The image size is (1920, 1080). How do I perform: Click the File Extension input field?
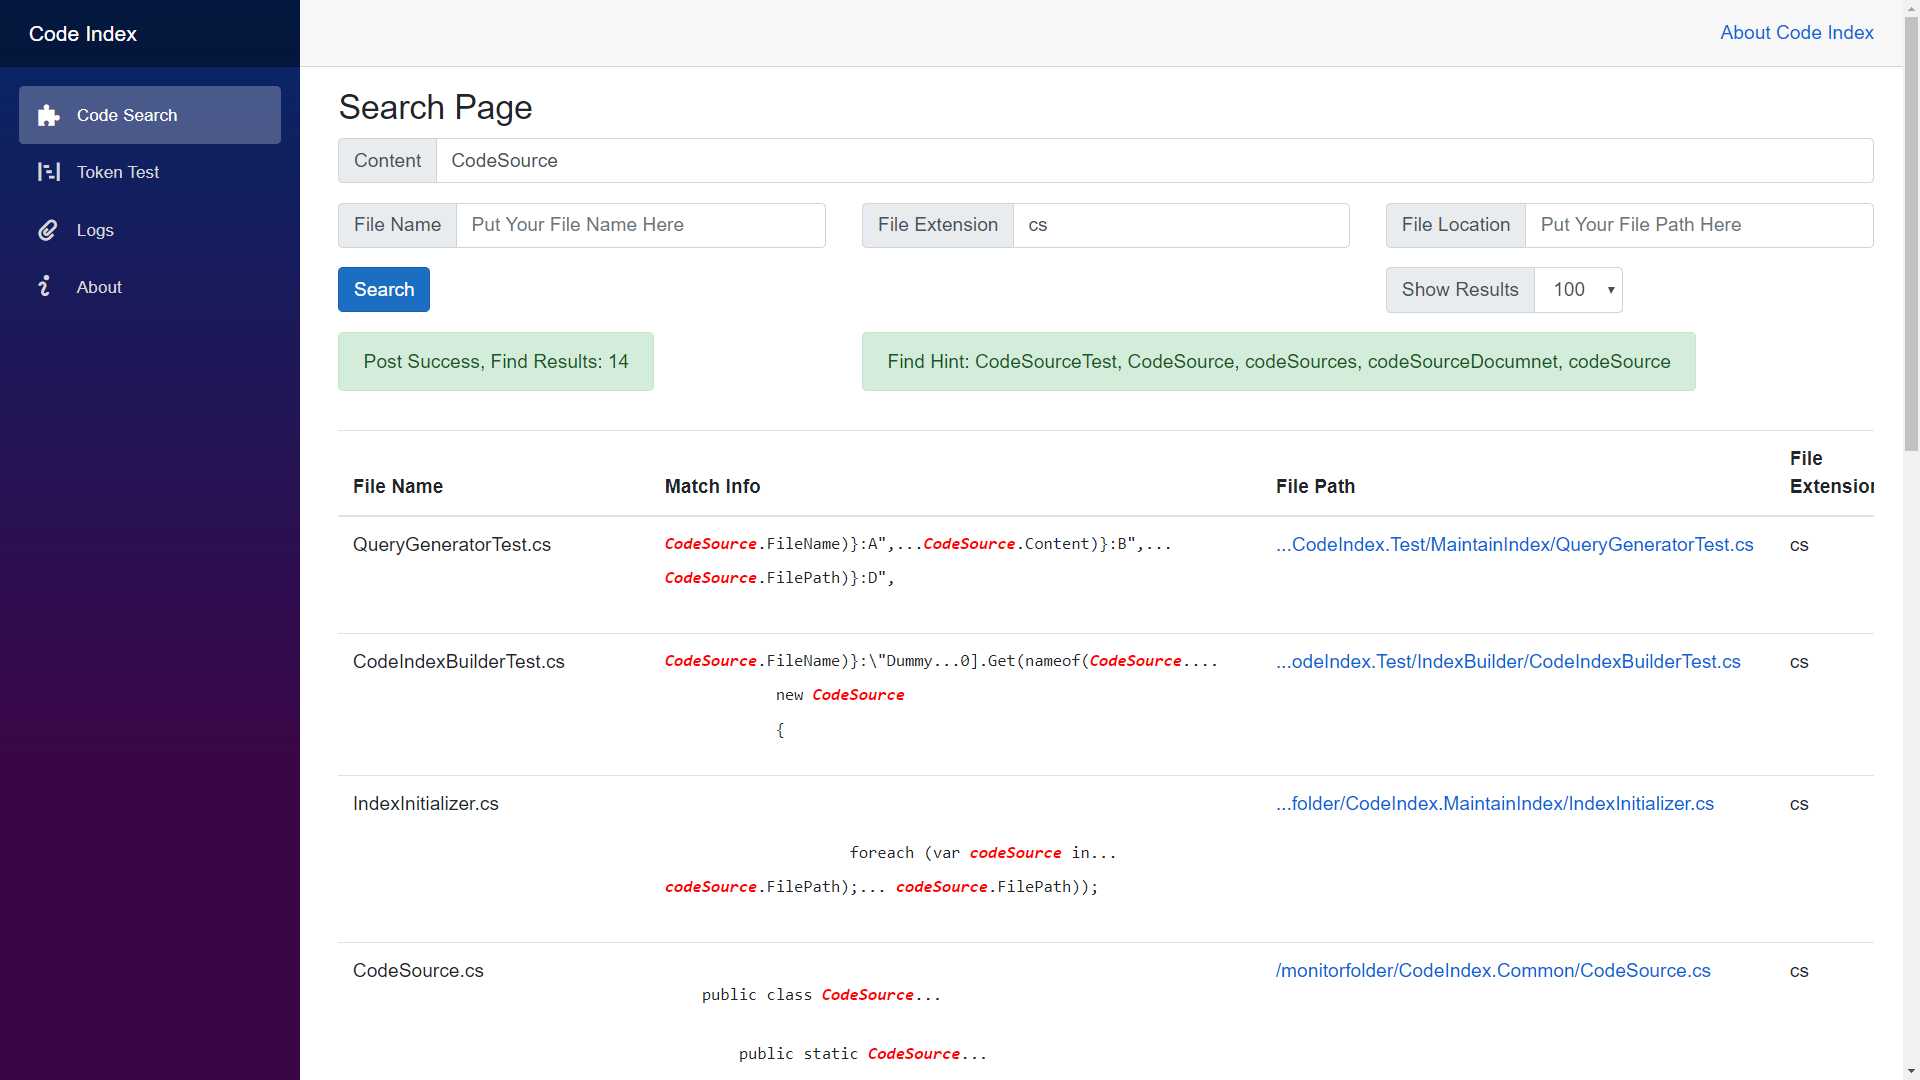pos(1182,224)
